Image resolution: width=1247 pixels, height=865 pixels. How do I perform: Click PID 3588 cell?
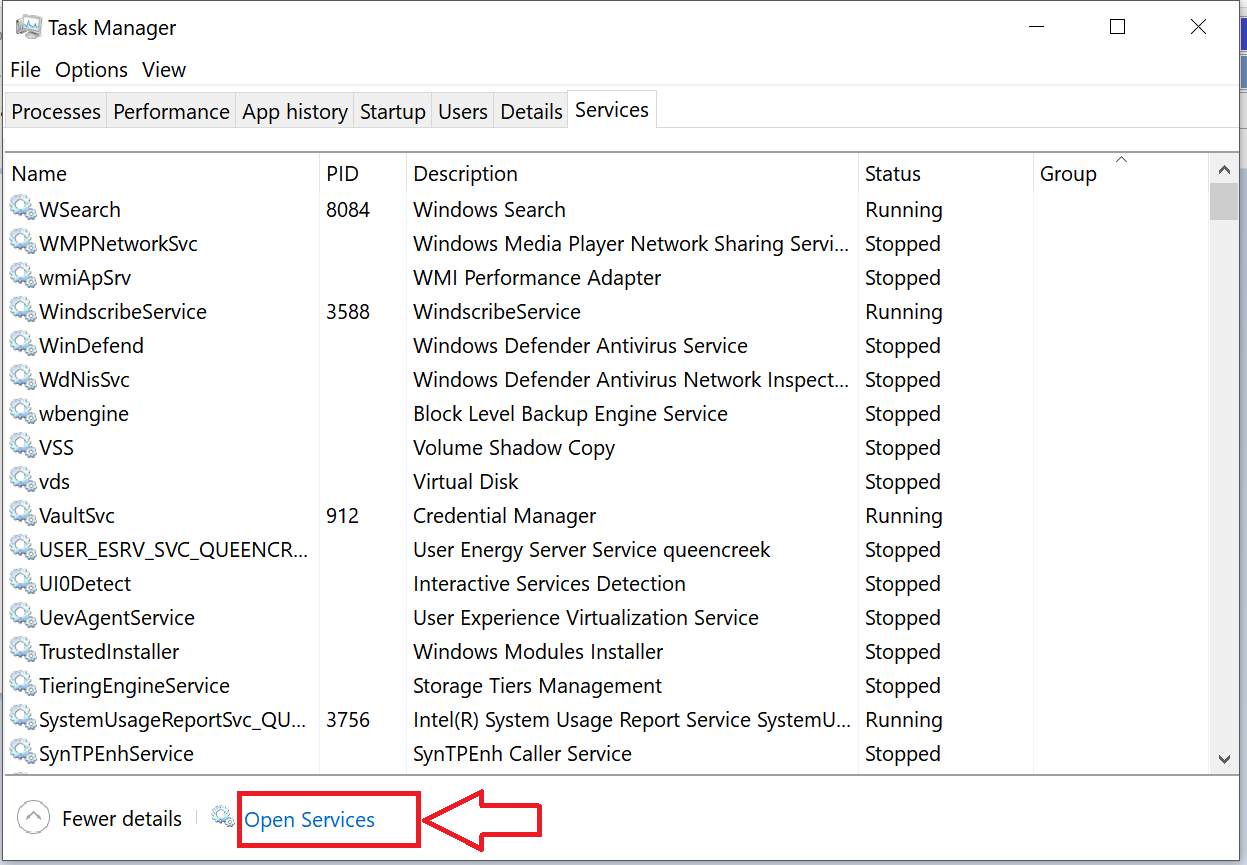click(x=348, y=312)
